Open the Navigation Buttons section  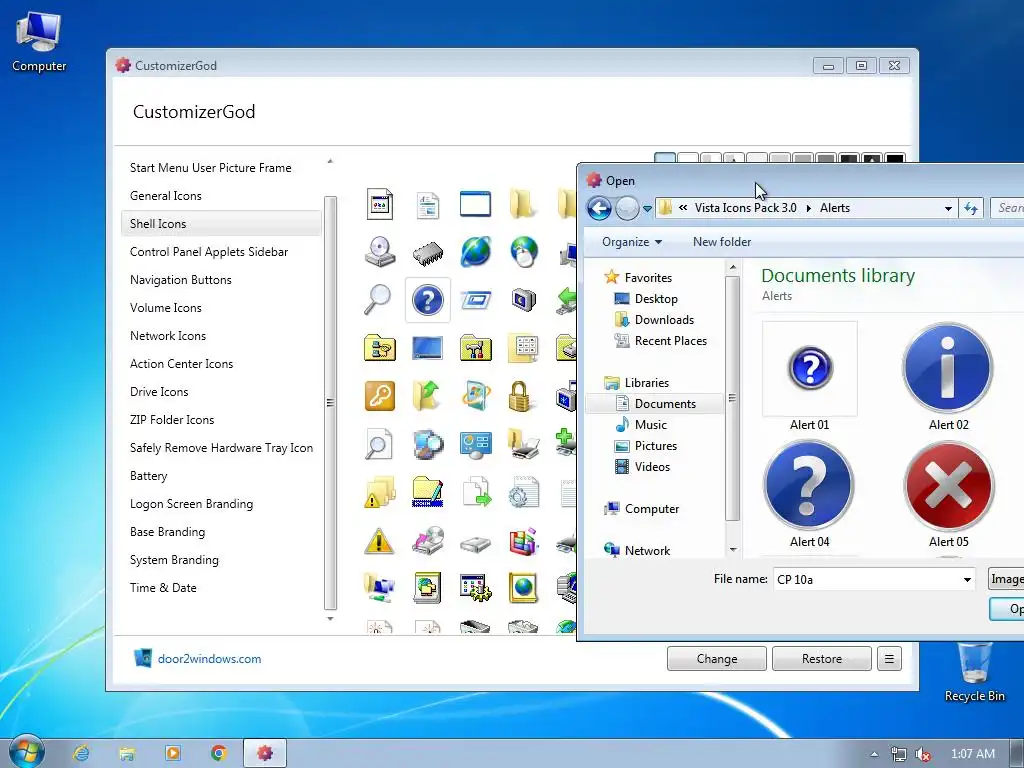(181, 280)
